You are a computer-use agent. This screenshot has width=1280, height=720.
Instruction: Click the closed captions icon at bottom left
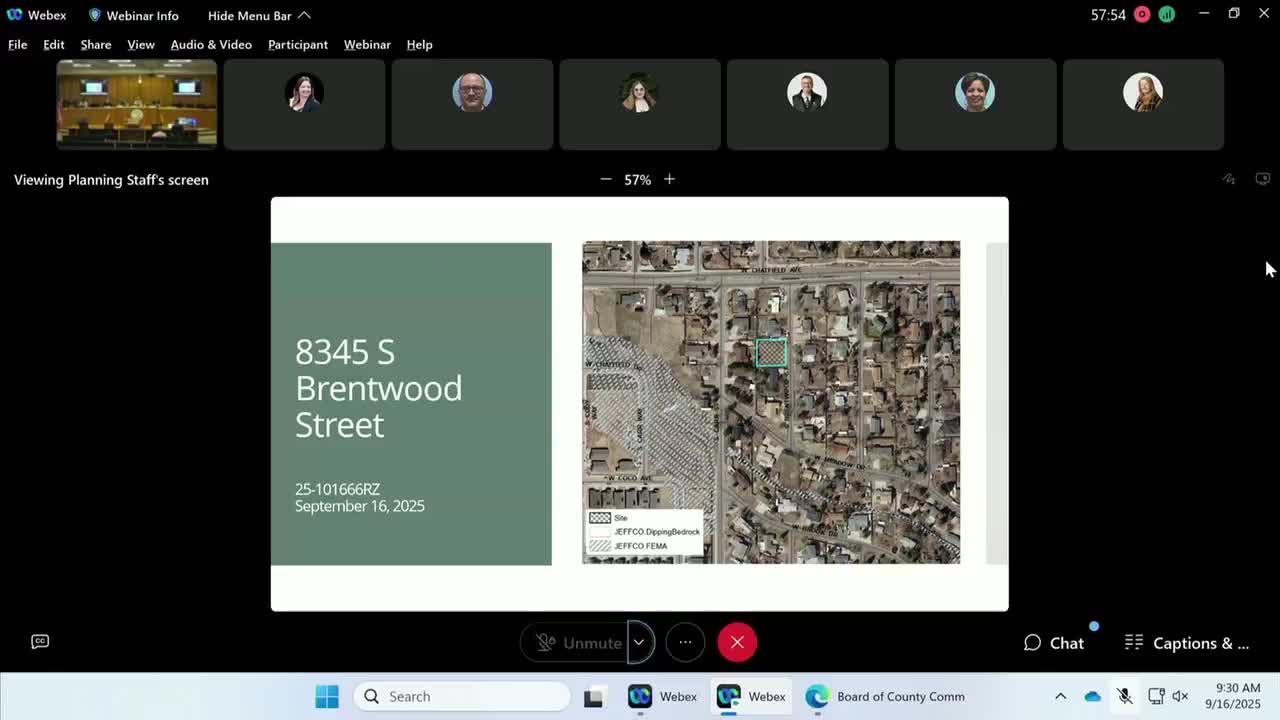(40, 642)
